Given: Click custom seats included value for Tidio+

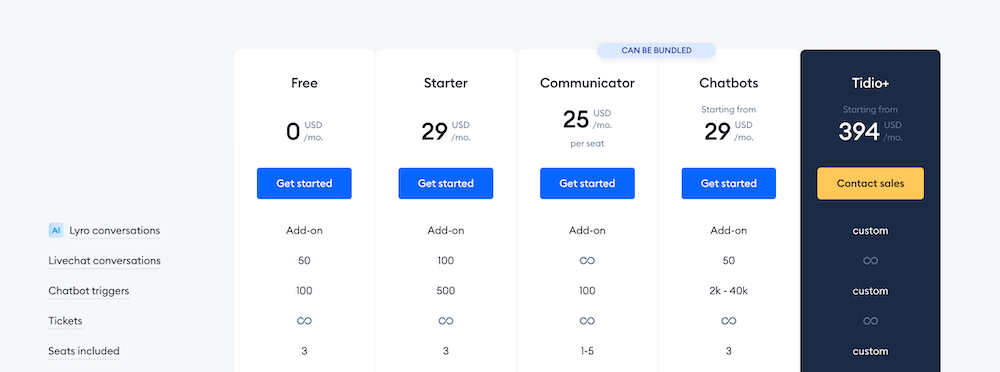Looking at the screenshot, I should pyautogui.click(x=871, y=351).
